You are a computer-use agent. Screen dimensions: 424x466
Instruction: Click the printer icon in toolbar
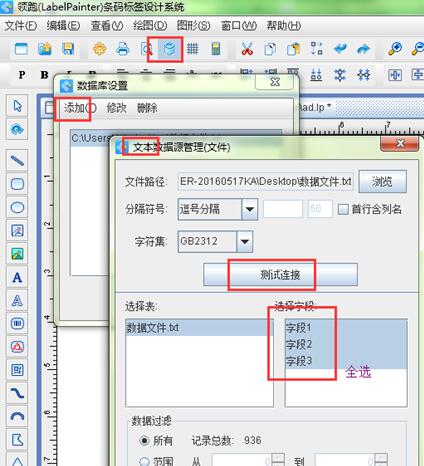point(123,49)
